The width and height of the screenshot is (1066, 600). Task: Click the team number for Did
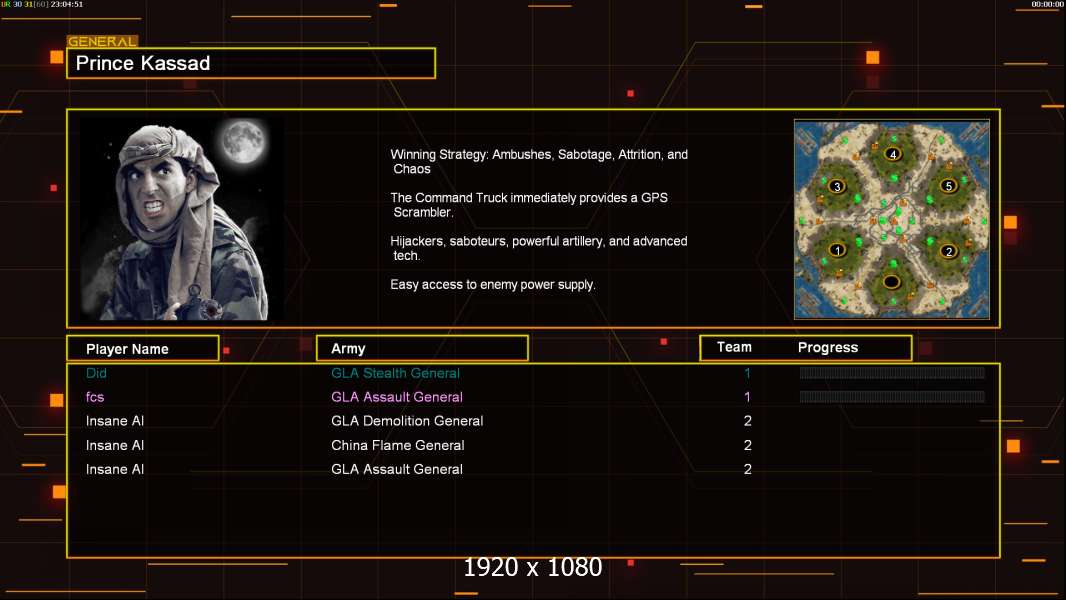(747, 373)
